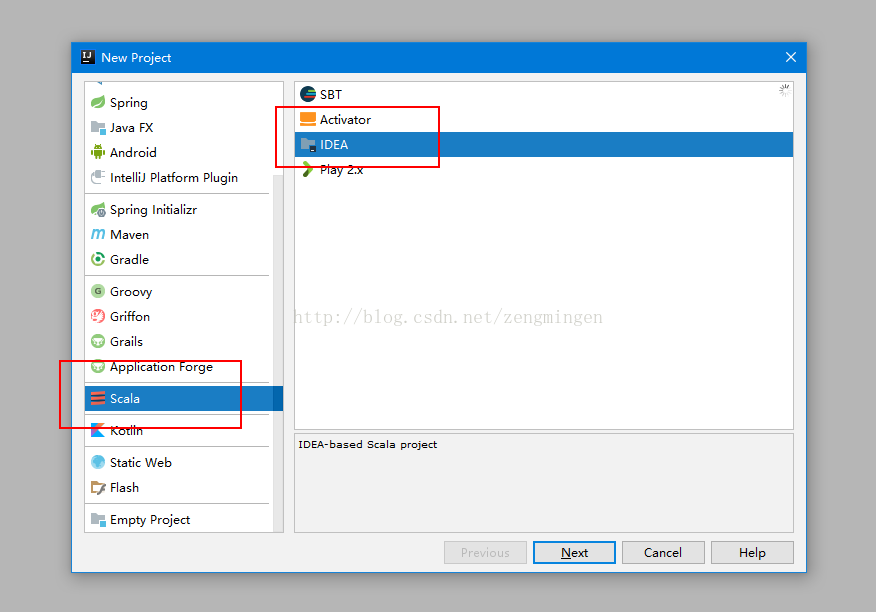Click the Kotlin icon

98,430
